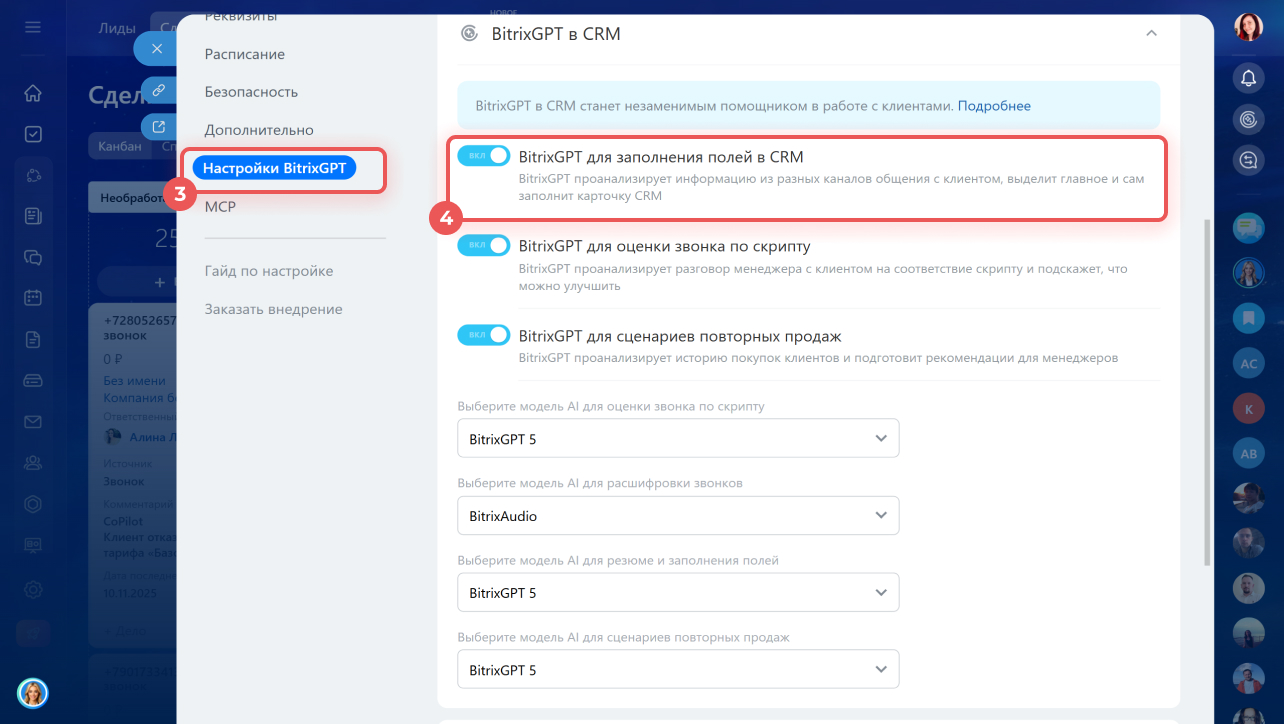Open AI model dropdown for call script evaluation
1284x724 pixels.
pyautogui.click(x=678, y=438)
